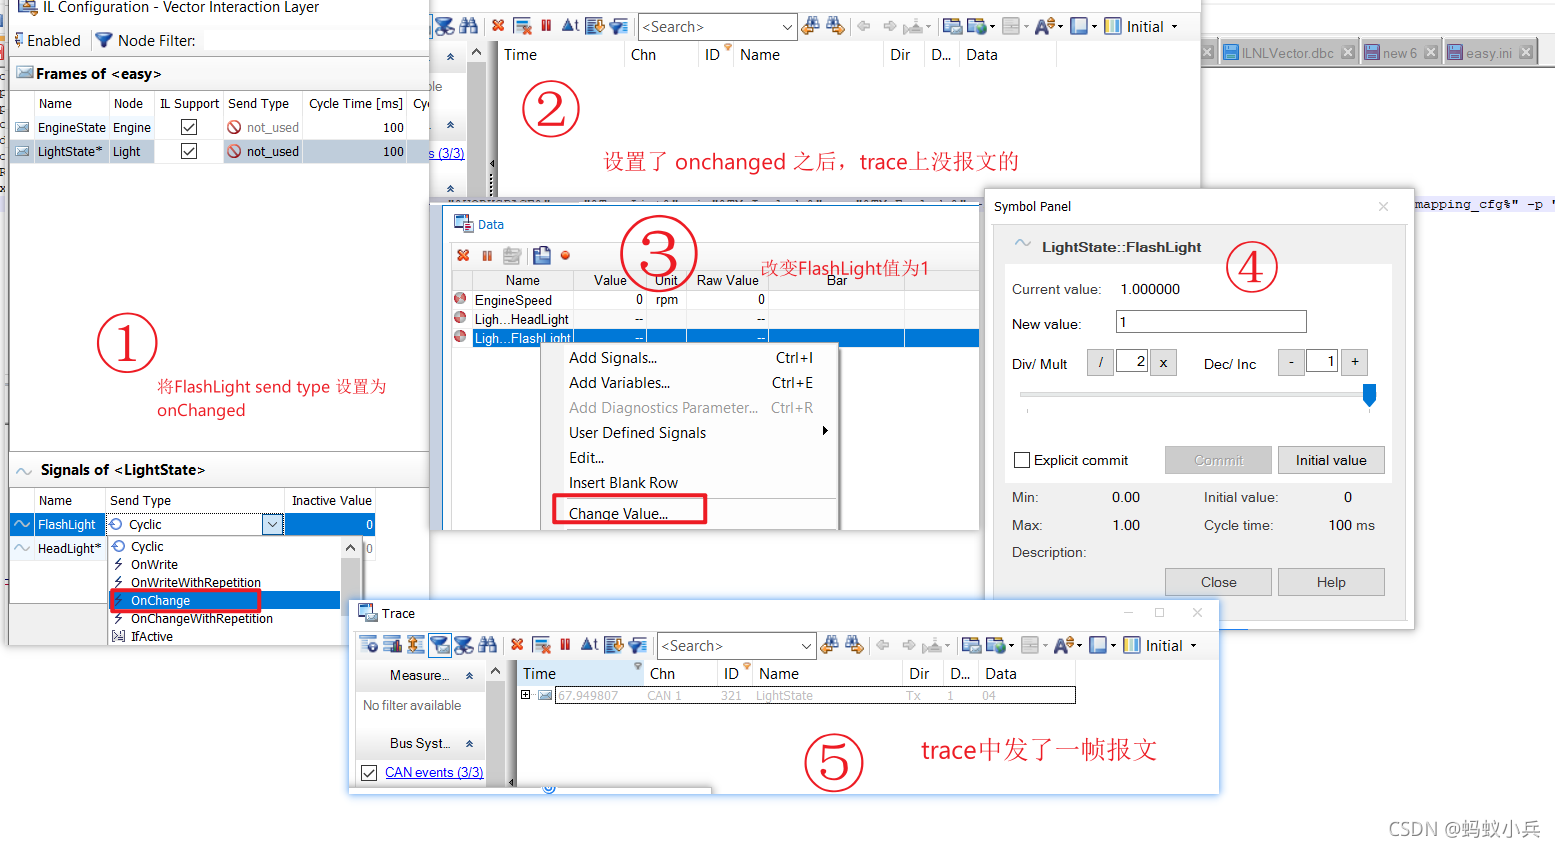Toggle IL Support checkbox for EngineState
This screenshot has height=847, width=1555.
[x=188, y=127]
